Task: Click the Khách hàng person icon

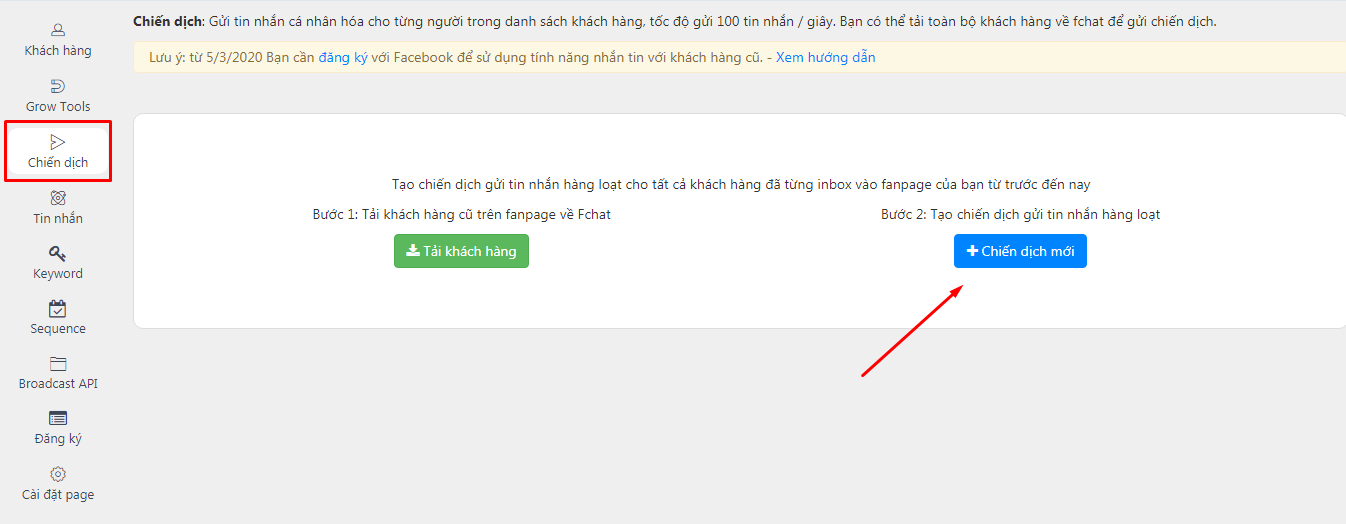Action: pos(58,31)
